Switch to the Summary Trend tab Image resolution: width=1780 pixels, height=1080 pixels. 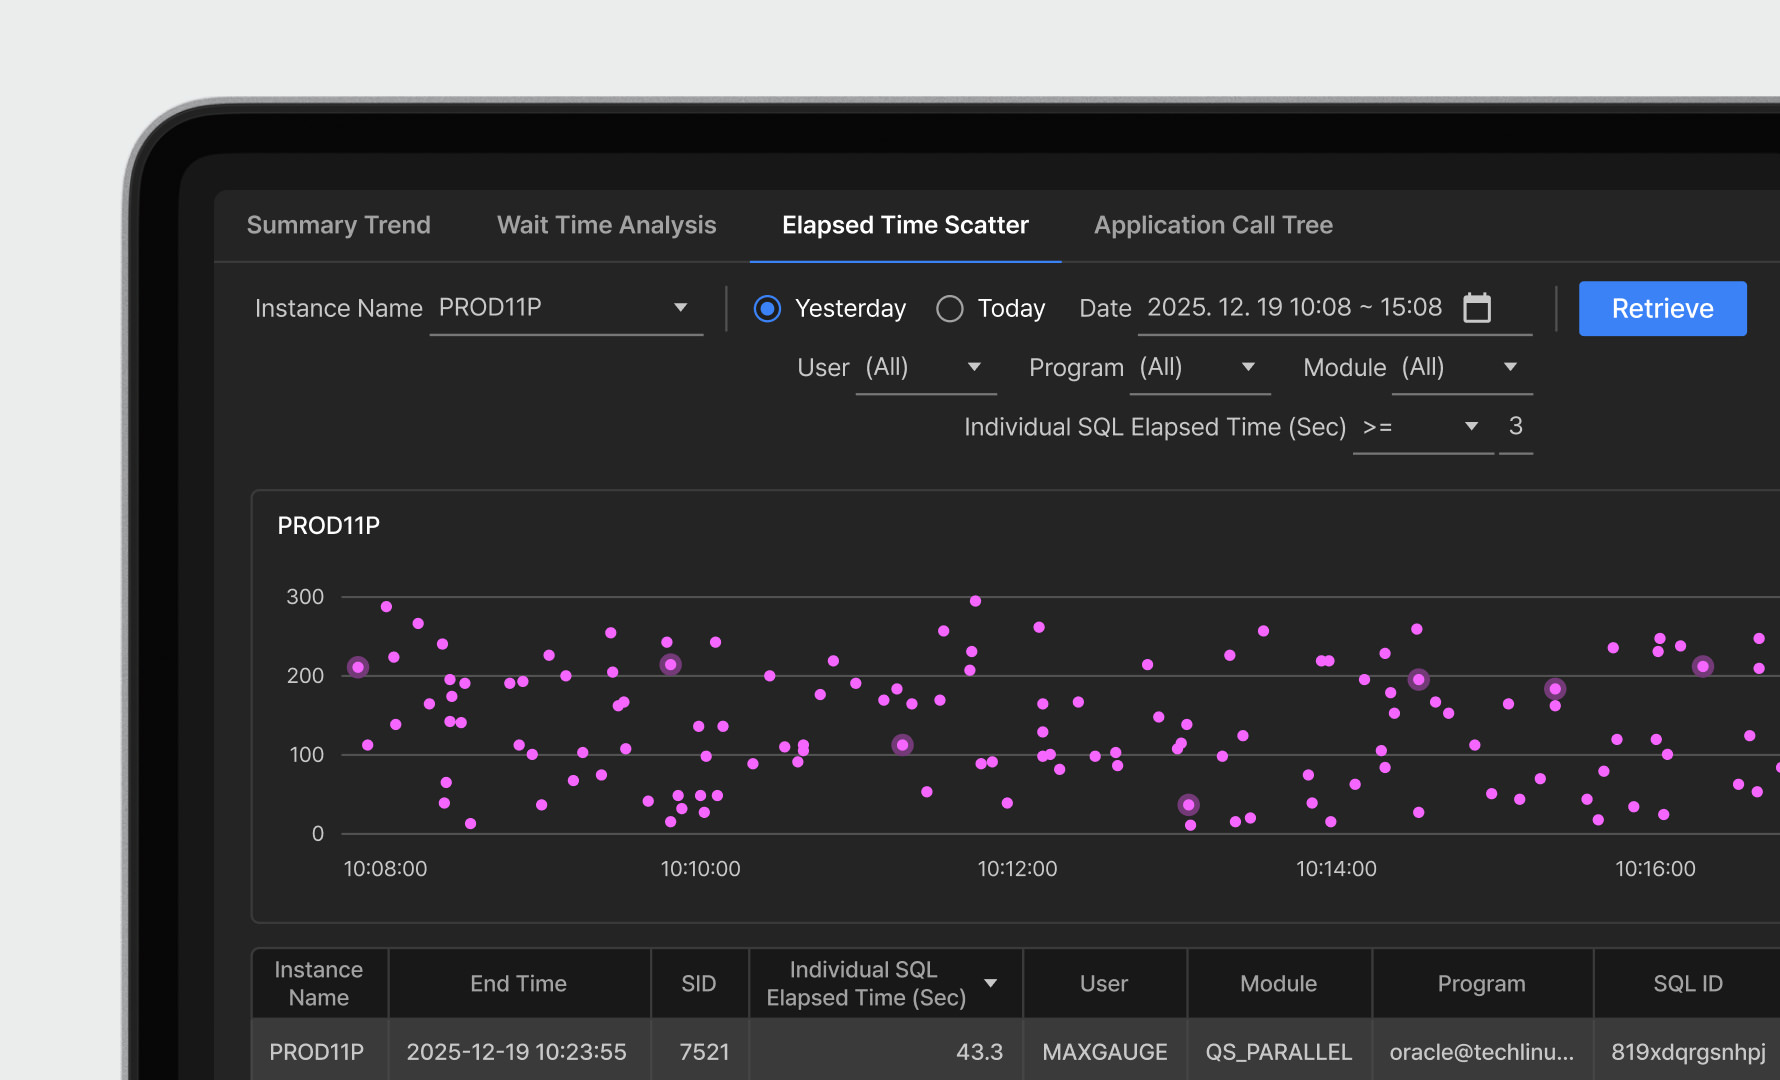coord(338,225)
